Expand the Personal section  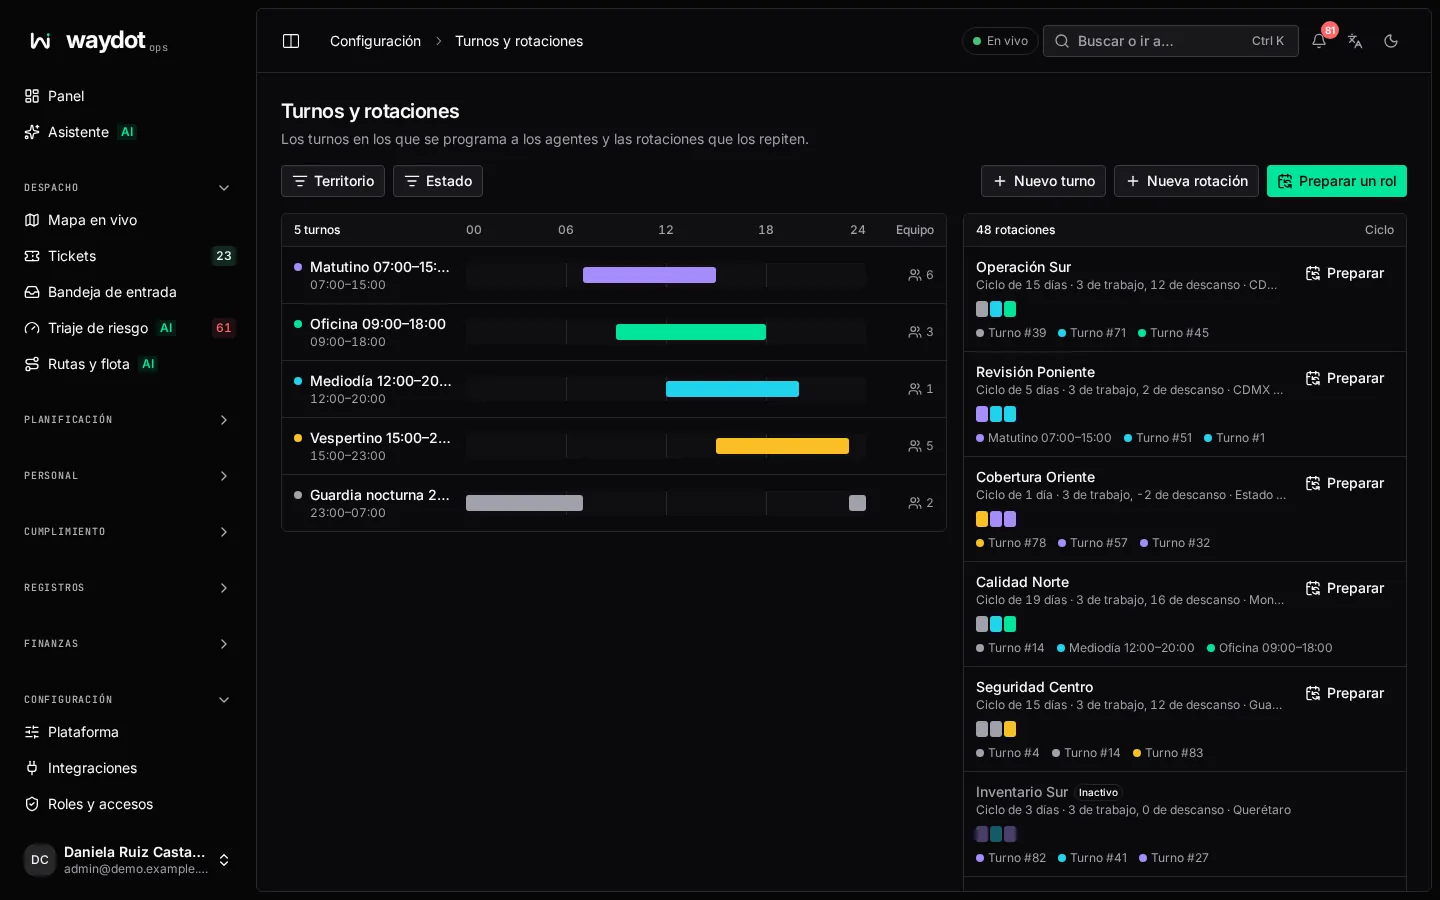click(x=128, y=476)
